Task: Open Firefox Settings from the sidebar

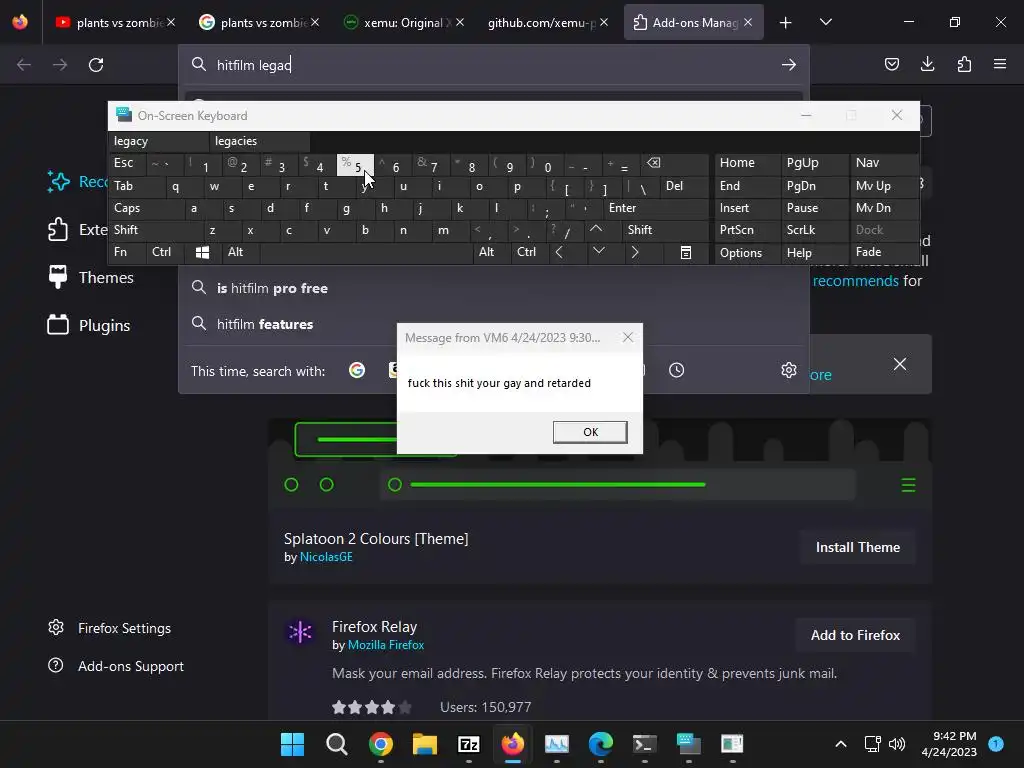Action: click(x=109, y=628)
